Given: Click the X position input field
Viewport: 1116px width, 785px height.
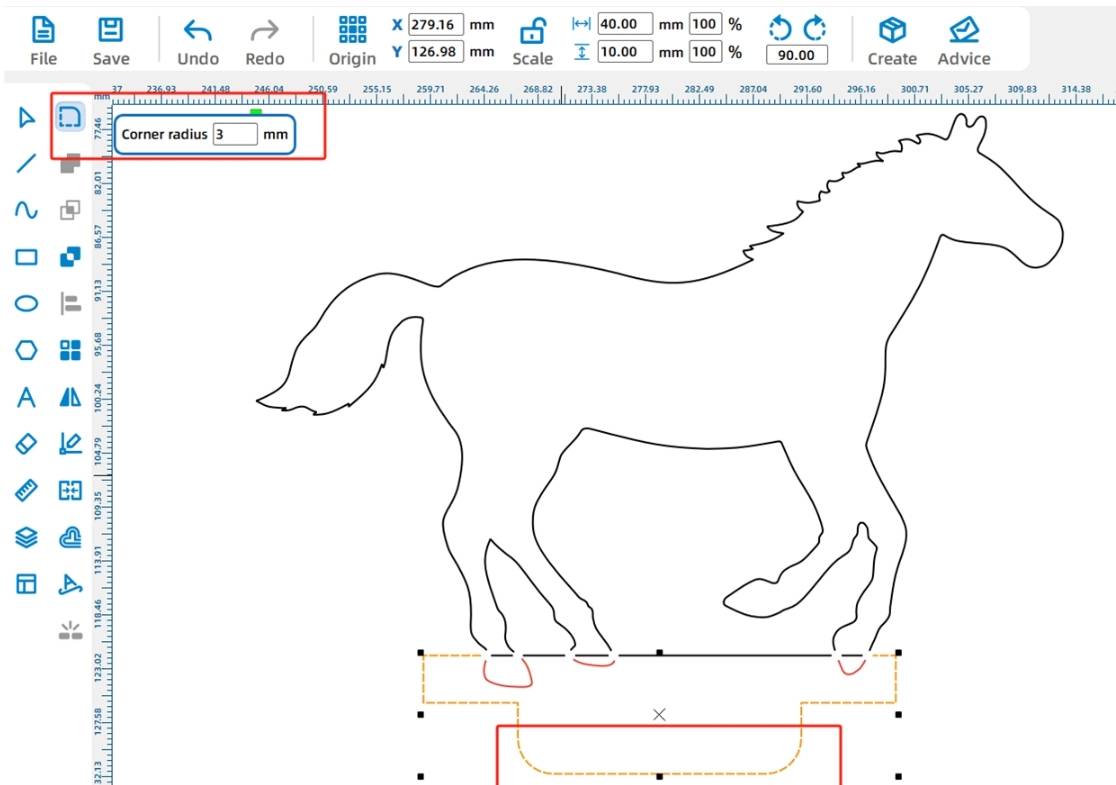Looking at the screenshot, I should 436,25.
